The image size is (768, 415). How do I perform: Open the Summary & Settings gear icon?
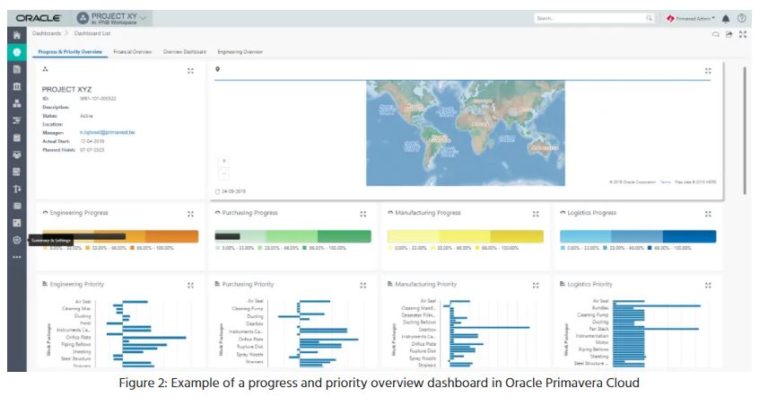[x=17, y=240]
